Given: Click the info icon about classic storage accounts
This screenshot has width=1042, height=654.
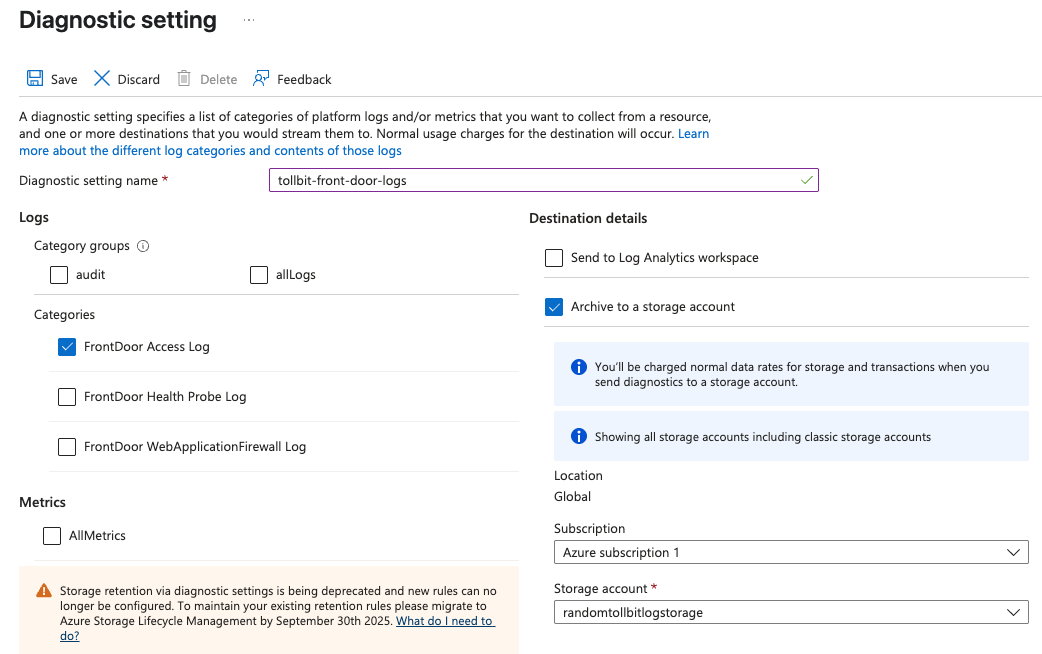Looking at the screenshot, I should [578, 436].
